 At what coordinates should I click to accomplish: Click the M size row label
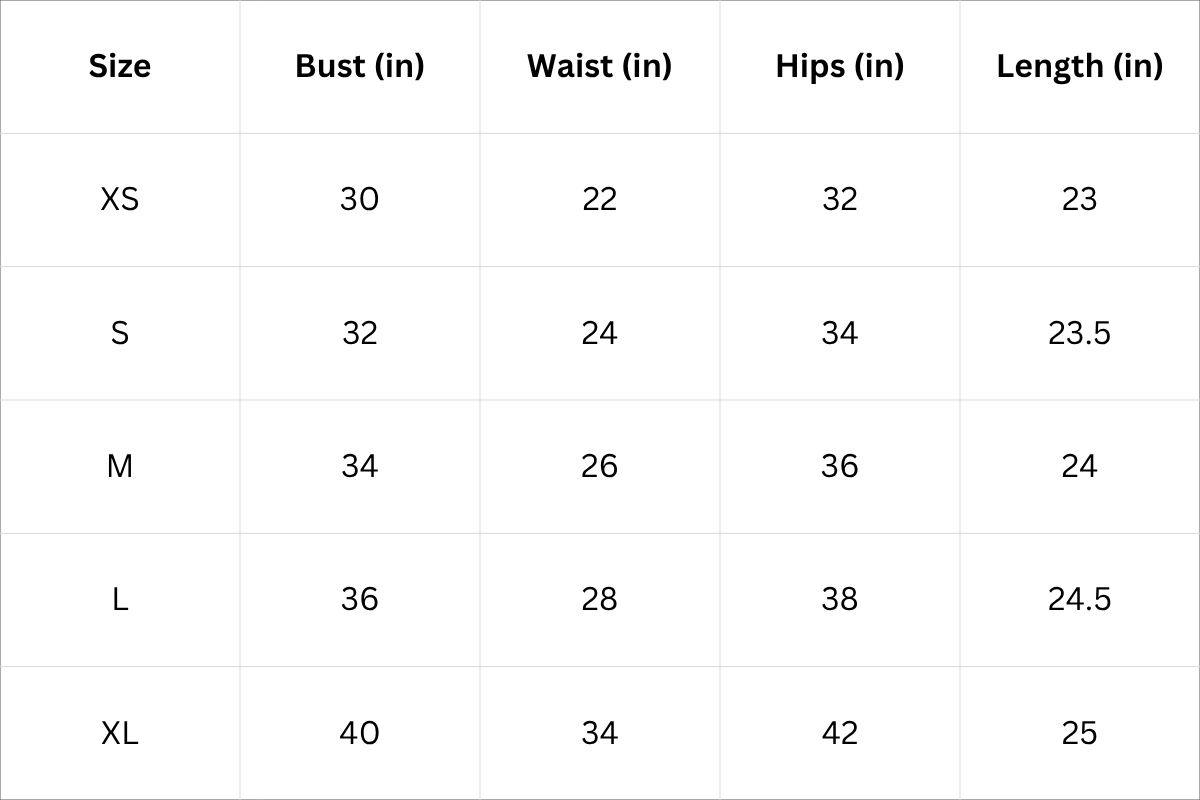click(120, 466)
